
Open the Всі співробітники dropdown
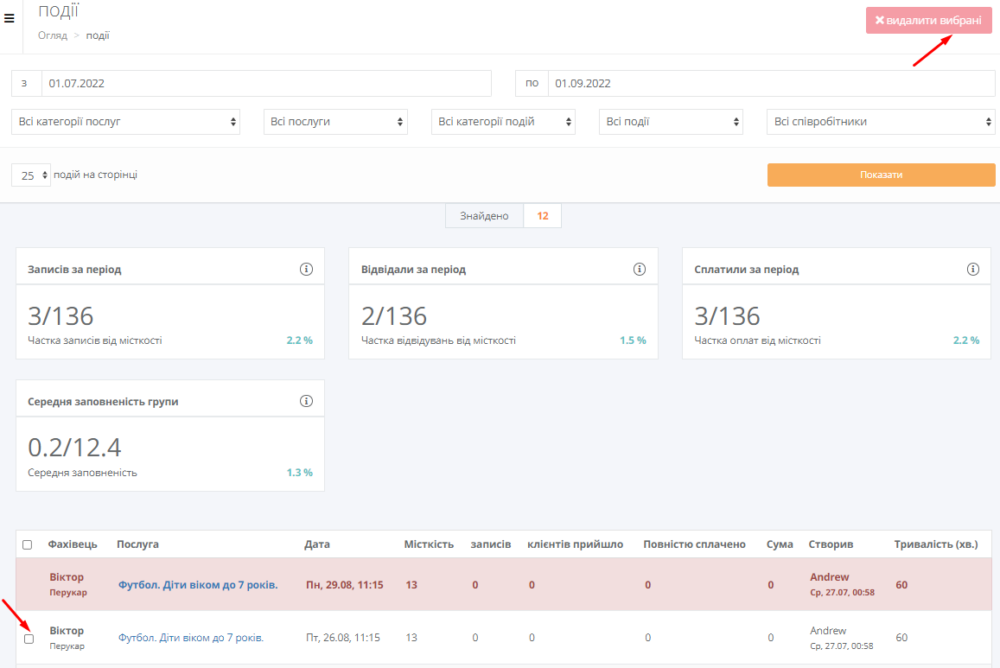[x=880, y=122]
